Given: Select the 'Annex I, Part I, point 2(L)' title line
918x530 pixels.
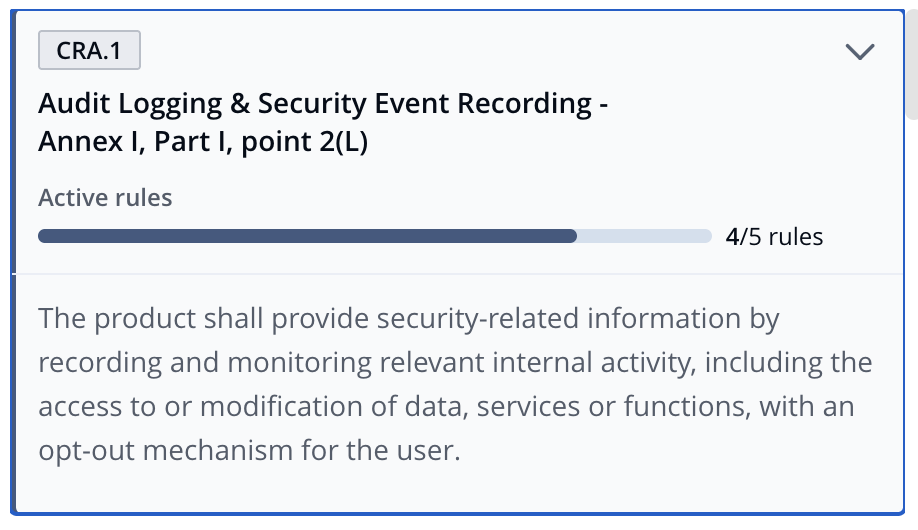Looking at the screenshot, I should pos(203,141).
